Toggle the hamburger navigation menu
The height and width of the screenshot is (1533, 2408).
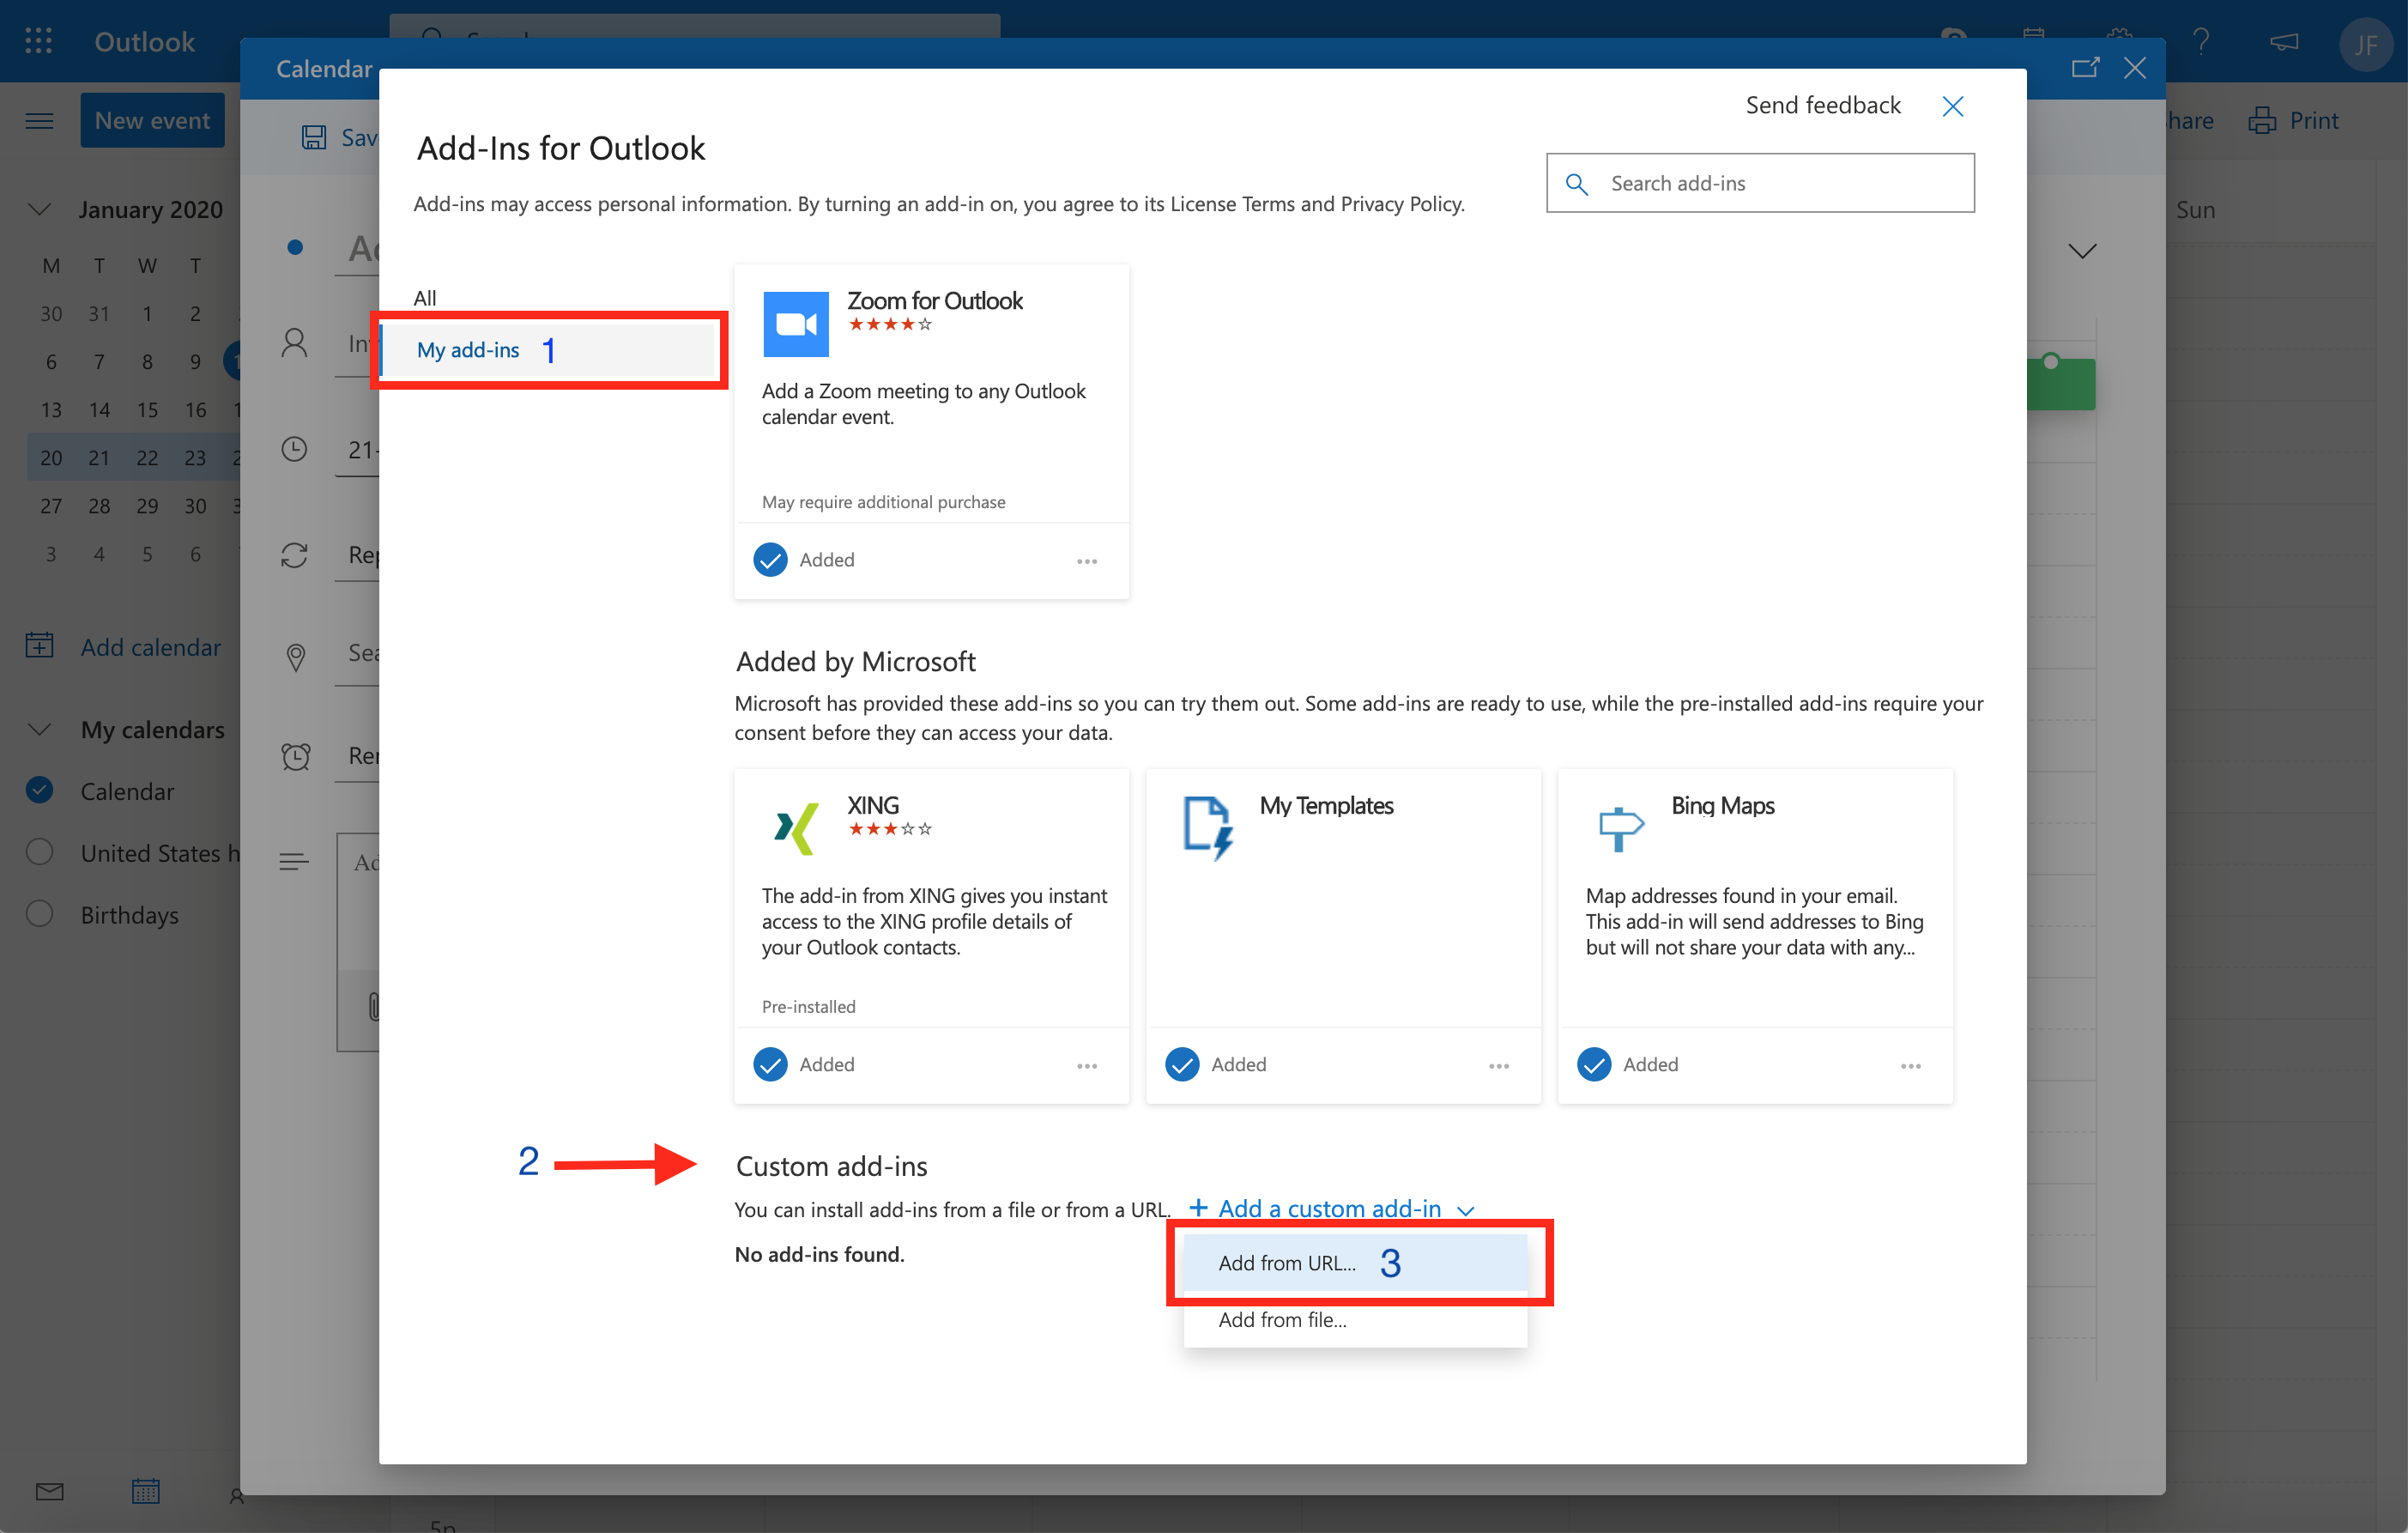pyautogui.click(x=39, y=121)
